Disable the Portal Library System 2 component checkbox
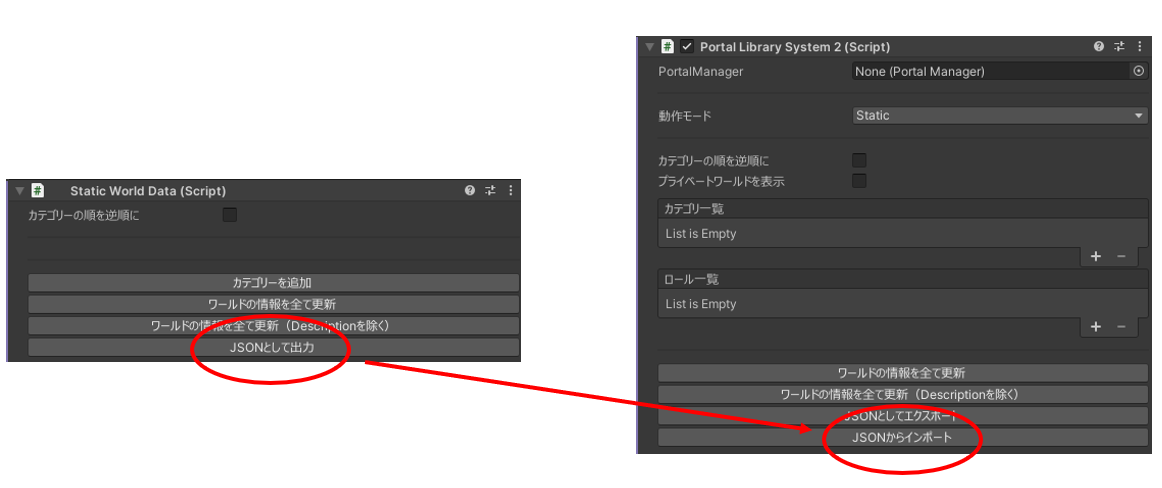This screenshot has height=488, width=1162. pos(687,47)
